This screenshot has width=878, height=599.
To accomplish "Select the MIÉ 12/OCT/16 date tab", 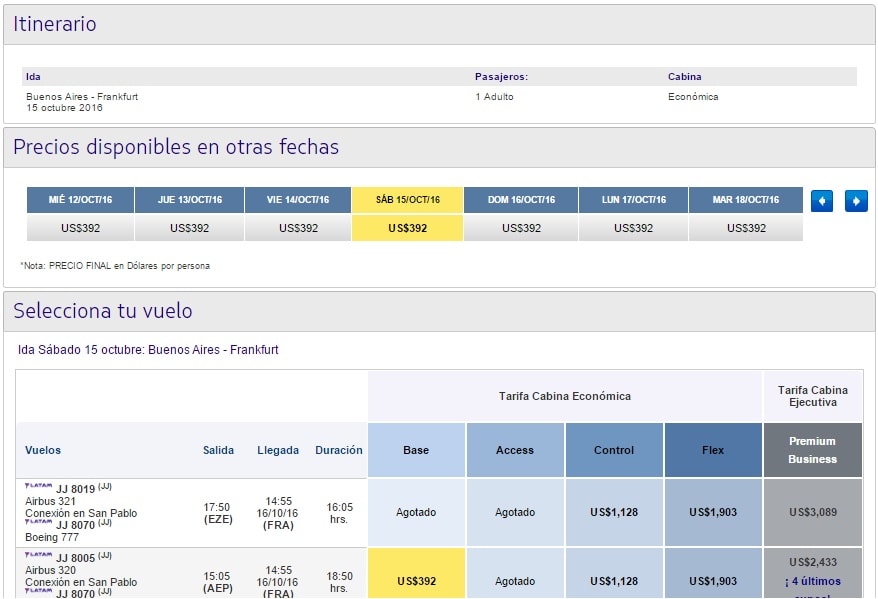I will click(x=81, y=200).
